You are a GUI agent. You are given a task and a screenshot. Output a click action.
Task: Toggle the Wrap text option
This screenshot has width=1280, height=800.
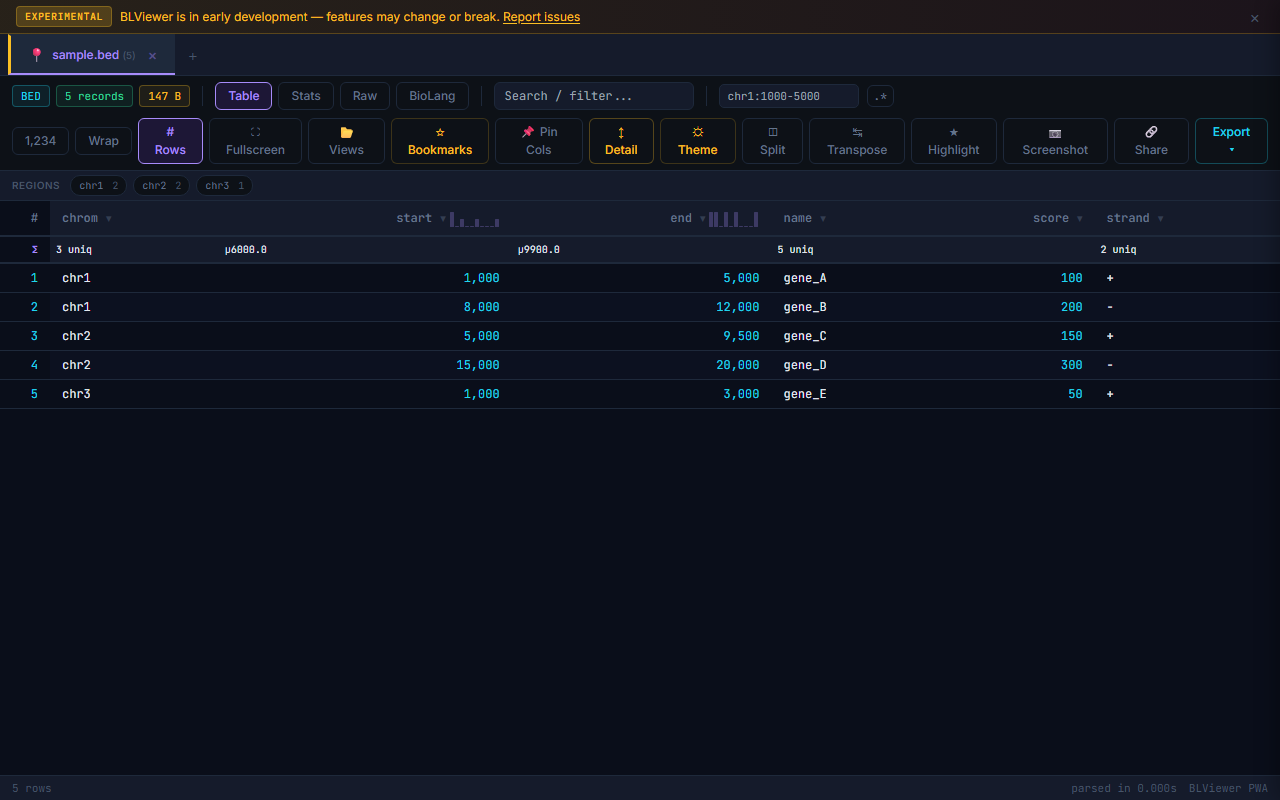coord(103,141)
